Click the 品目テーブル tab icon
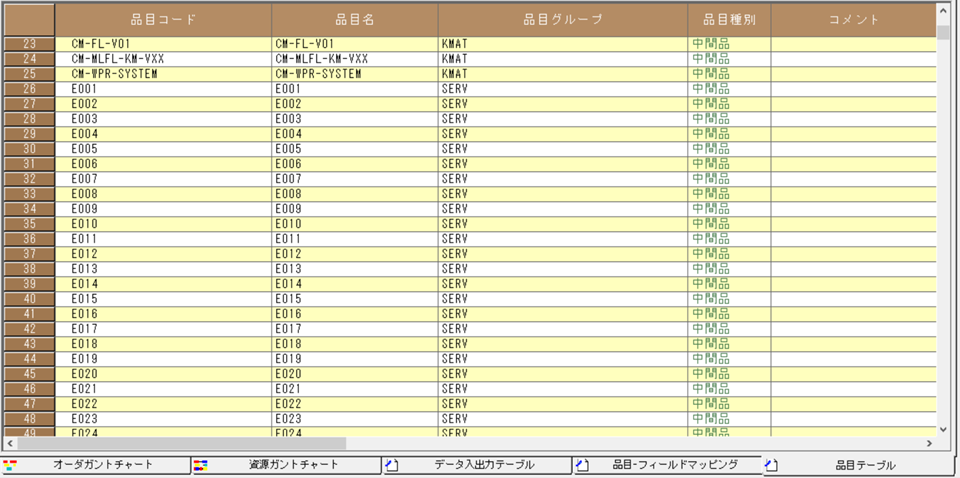 772,465
